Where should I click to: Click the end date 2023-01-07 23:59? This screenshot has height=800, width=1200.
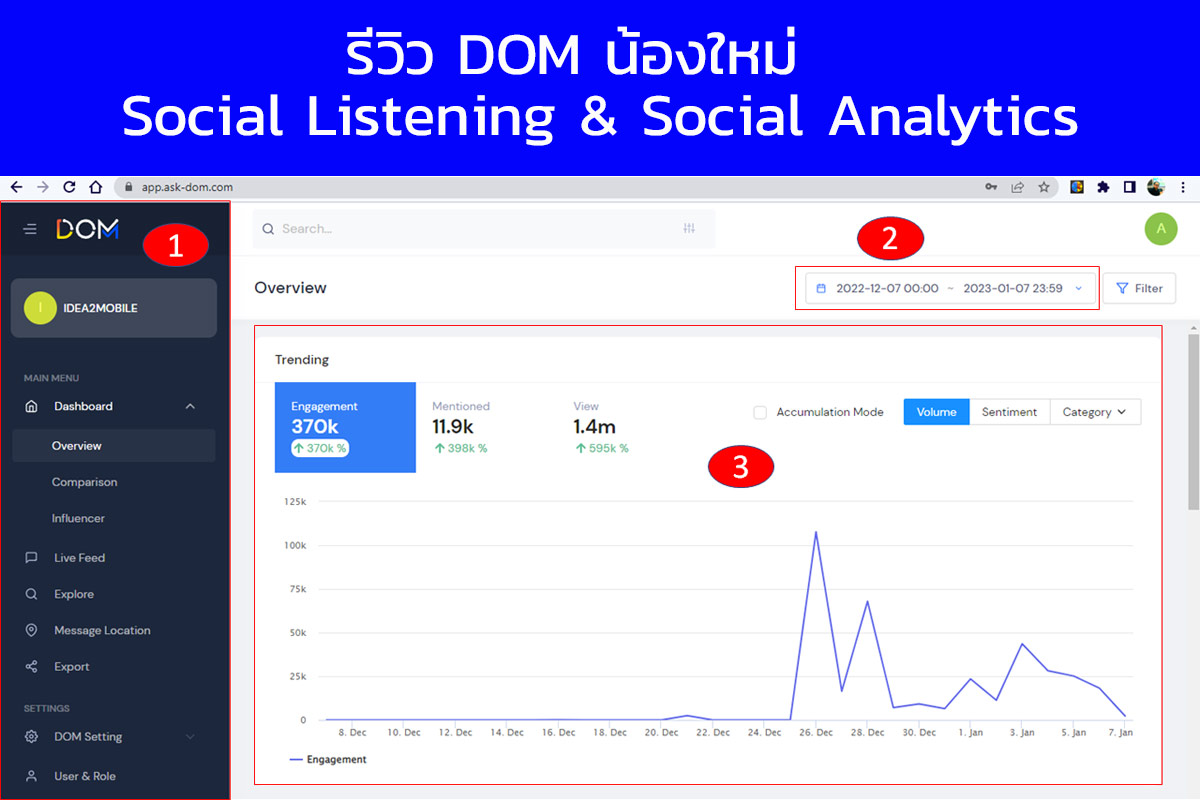tap(1013, 288)
